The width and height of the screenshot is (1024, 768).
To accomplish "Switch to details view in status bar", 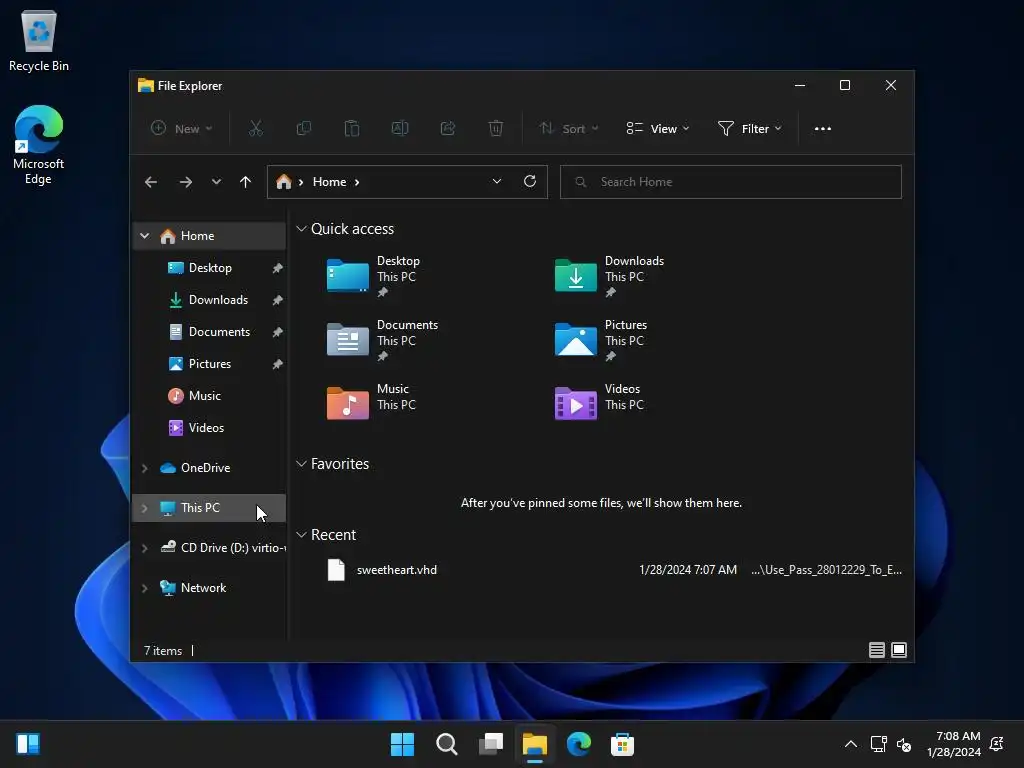I will pos(877,650).
